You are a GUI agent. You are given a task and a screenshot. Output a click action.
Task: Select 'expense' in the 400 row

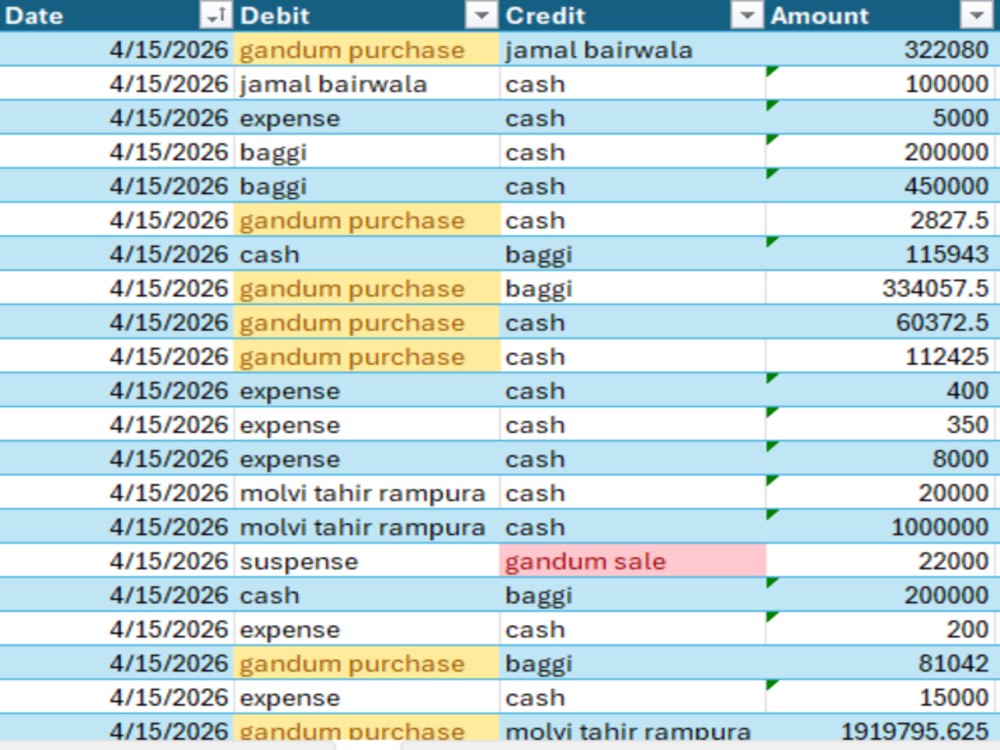coord(367,390)
